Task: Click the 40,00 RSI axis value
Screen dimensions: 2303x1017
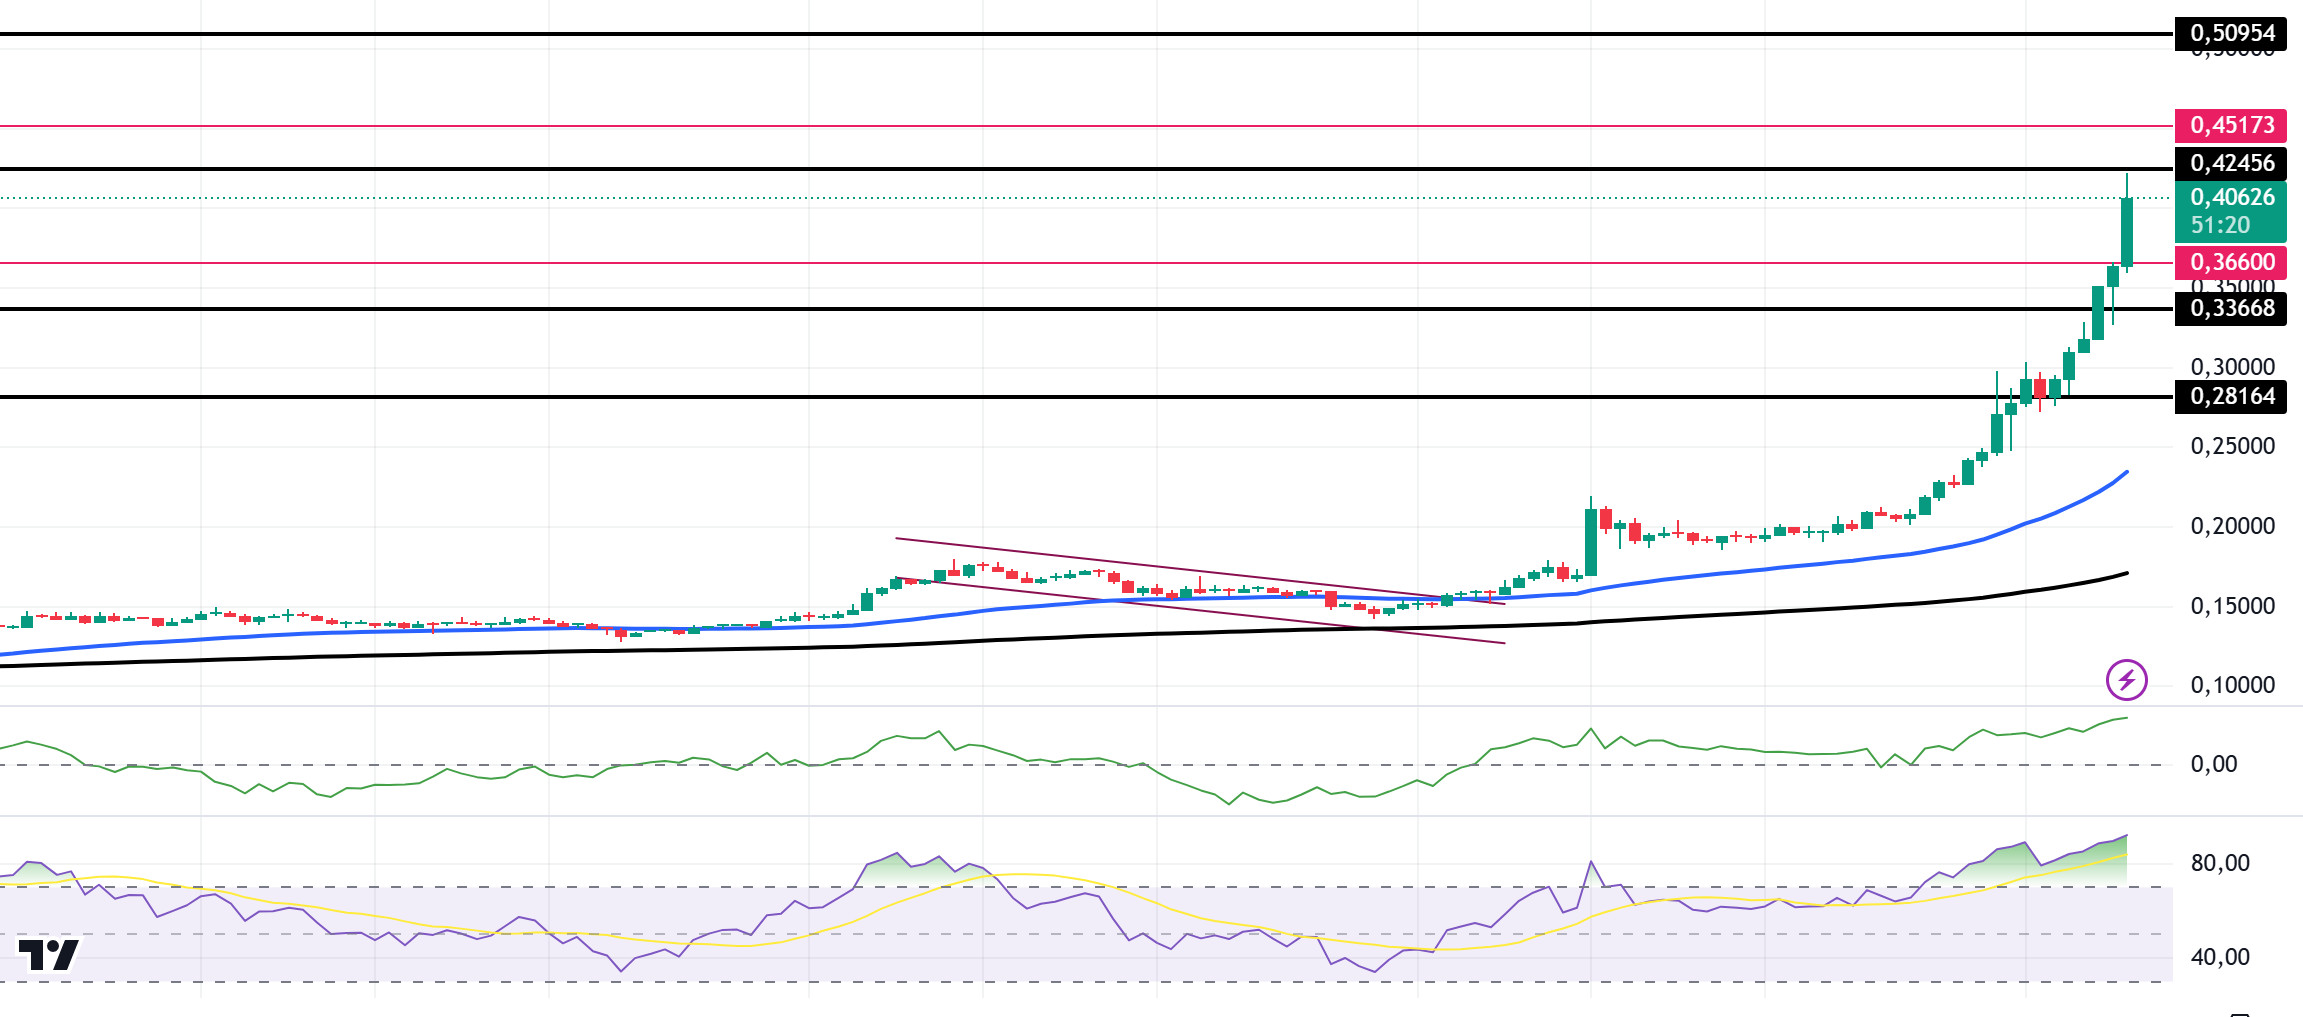Action: click(2220, 957)
